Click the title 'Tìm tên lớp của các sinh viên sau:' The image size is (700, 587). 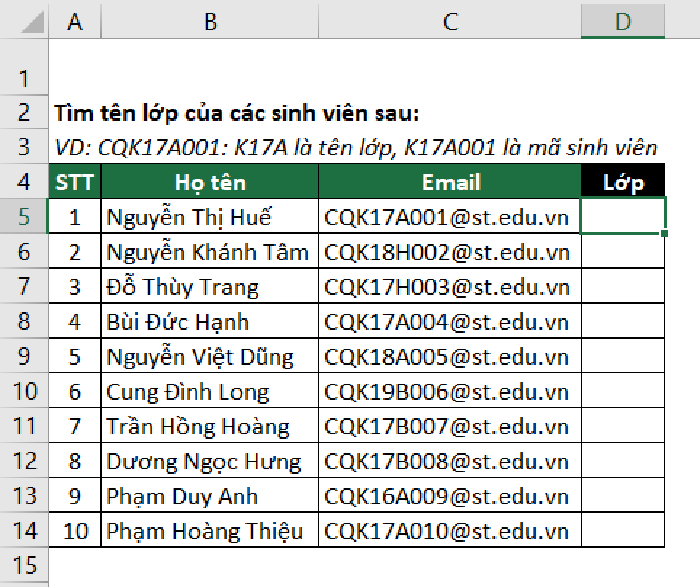(237, 113)
